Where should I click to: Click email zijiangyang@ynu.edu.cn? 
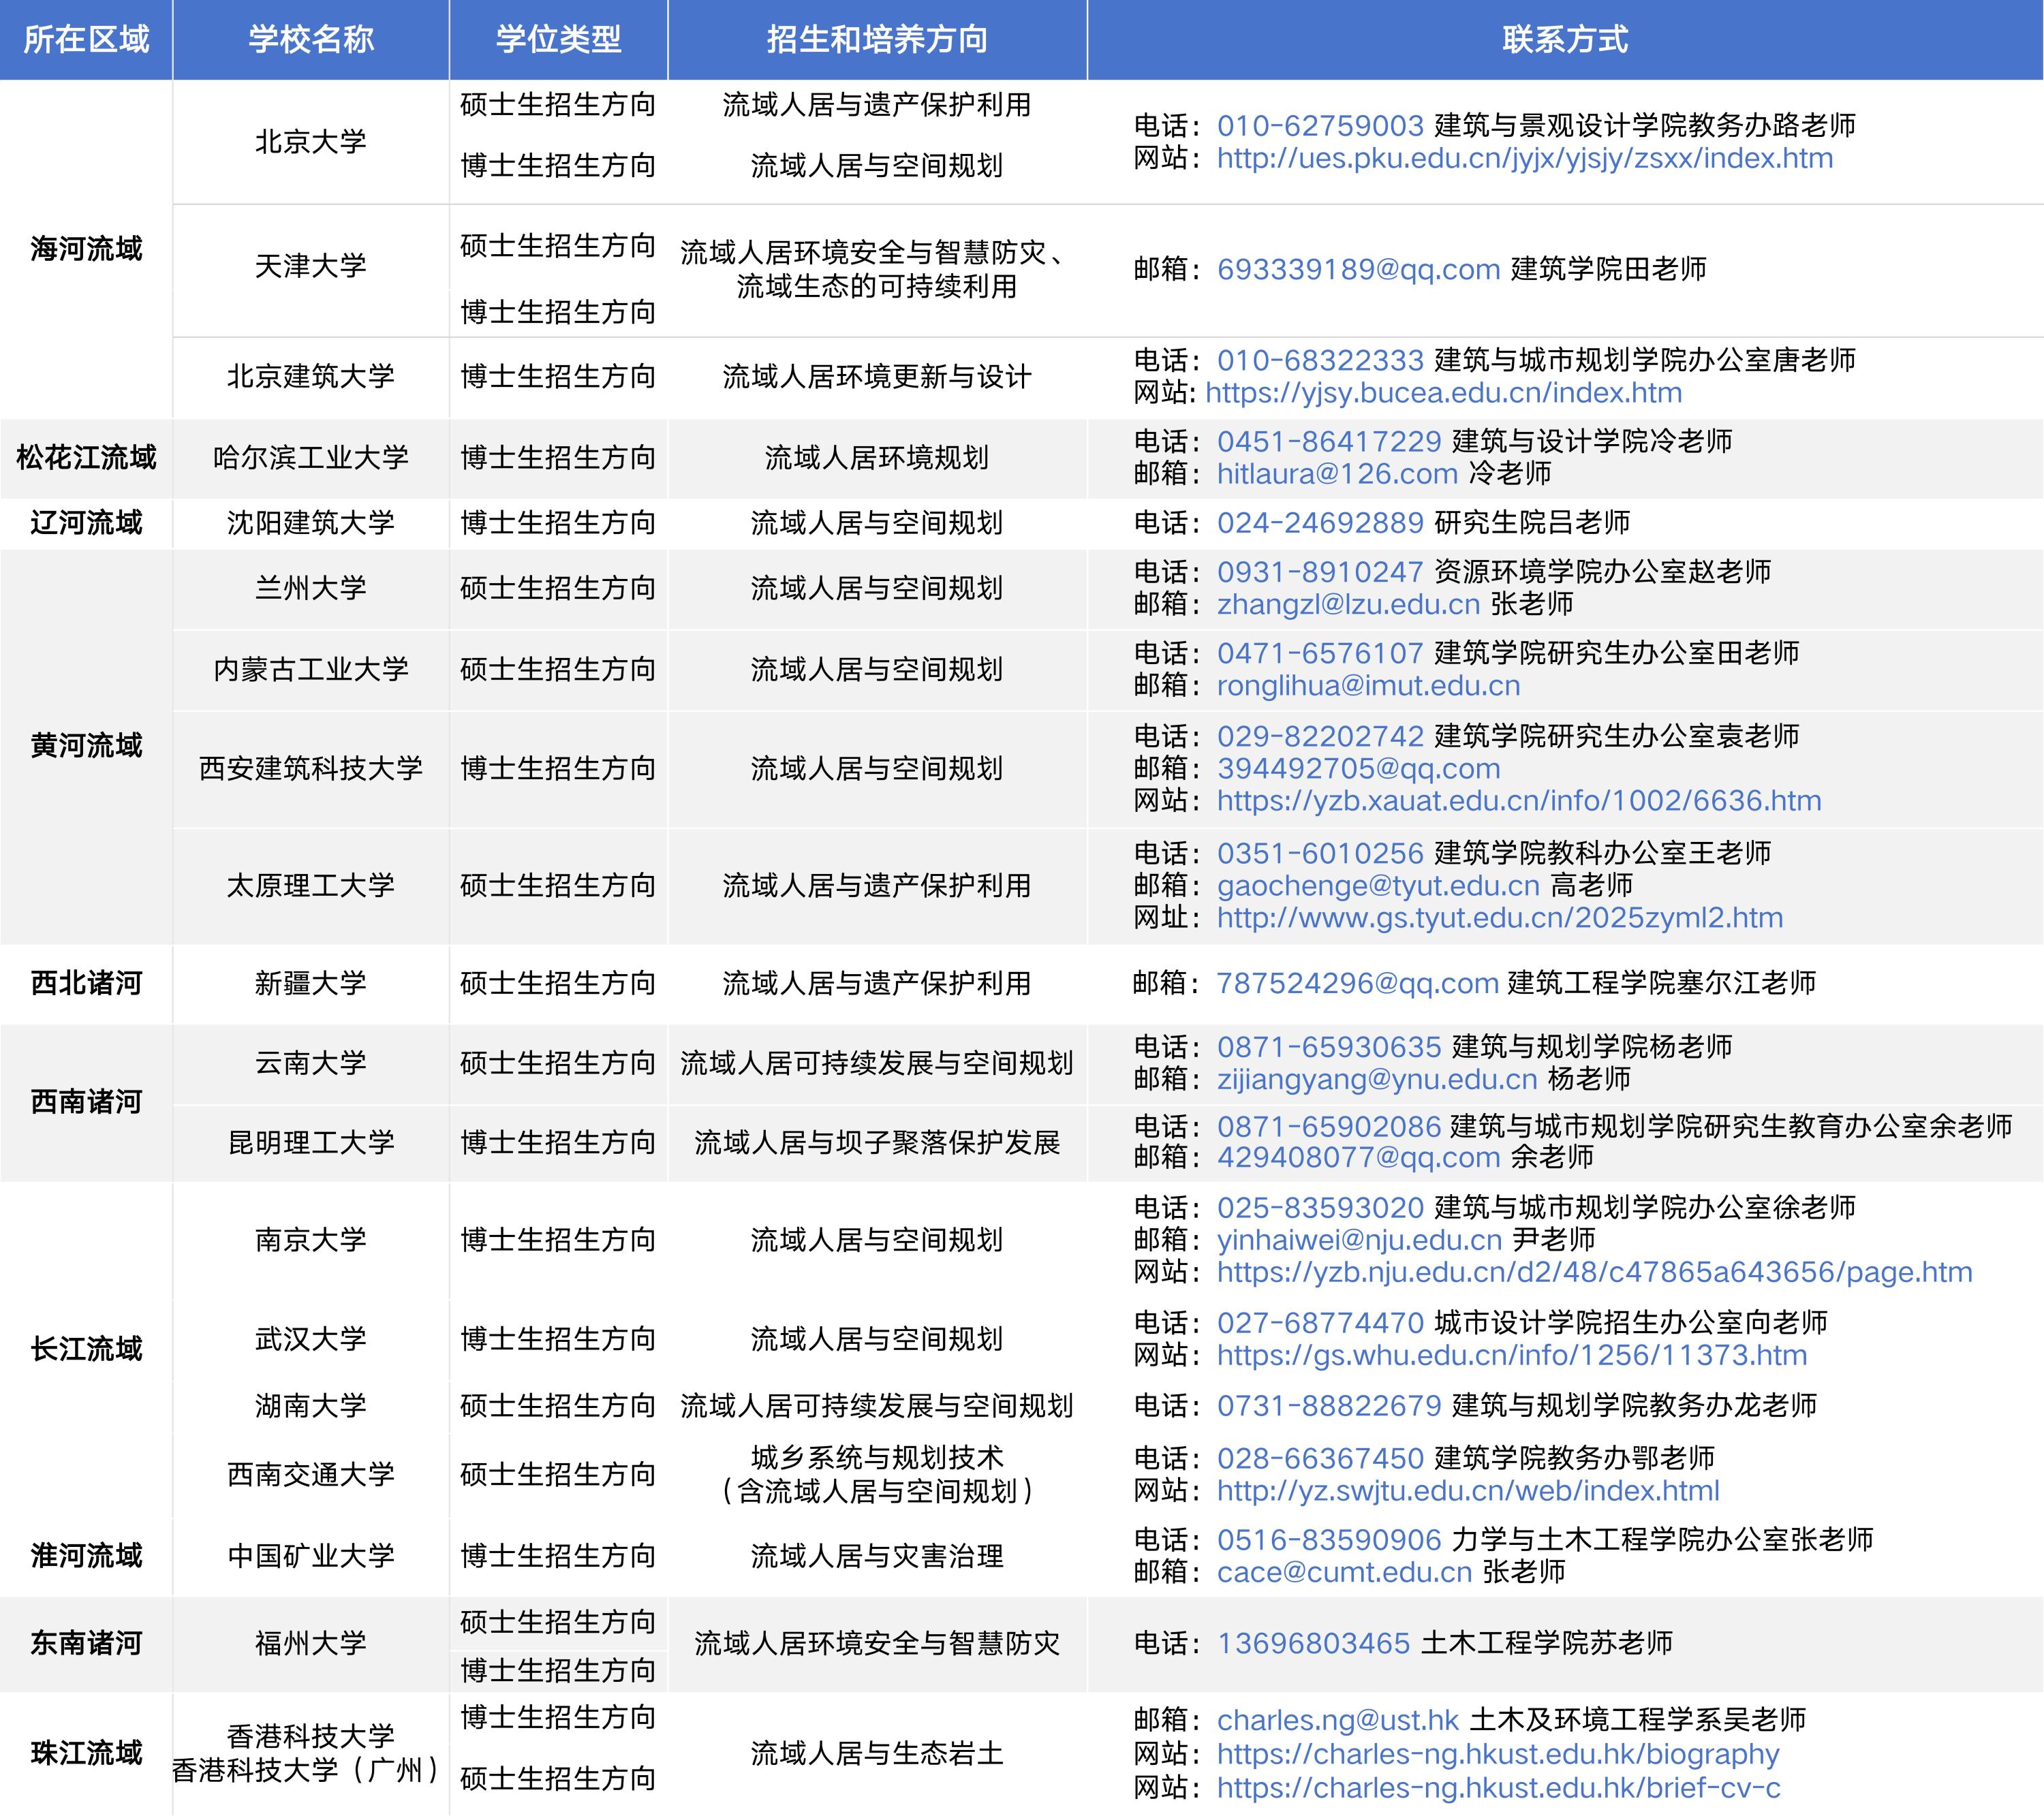point(1377,1079)
